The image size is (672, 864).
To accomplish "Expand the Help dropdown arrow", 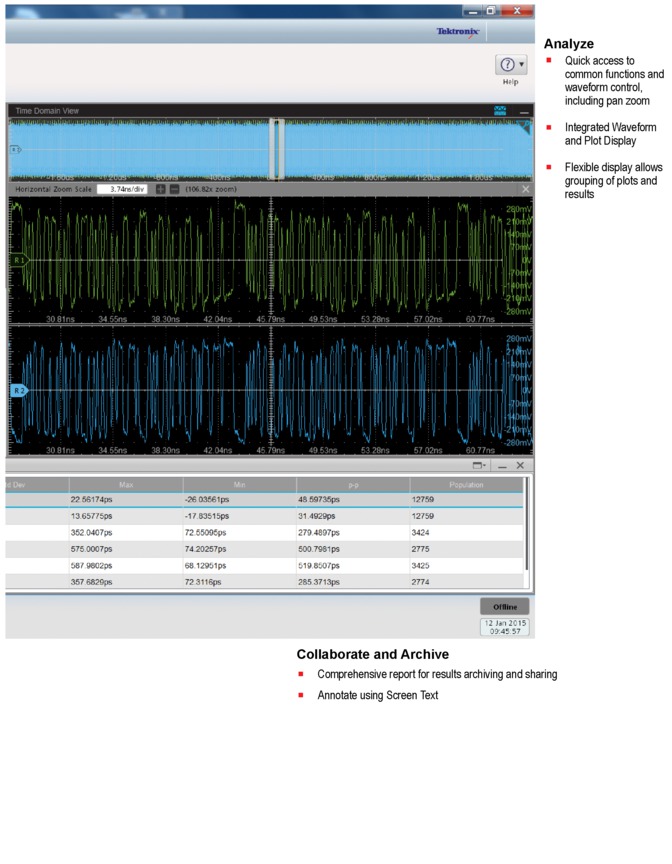I will [x=521, y=65].
